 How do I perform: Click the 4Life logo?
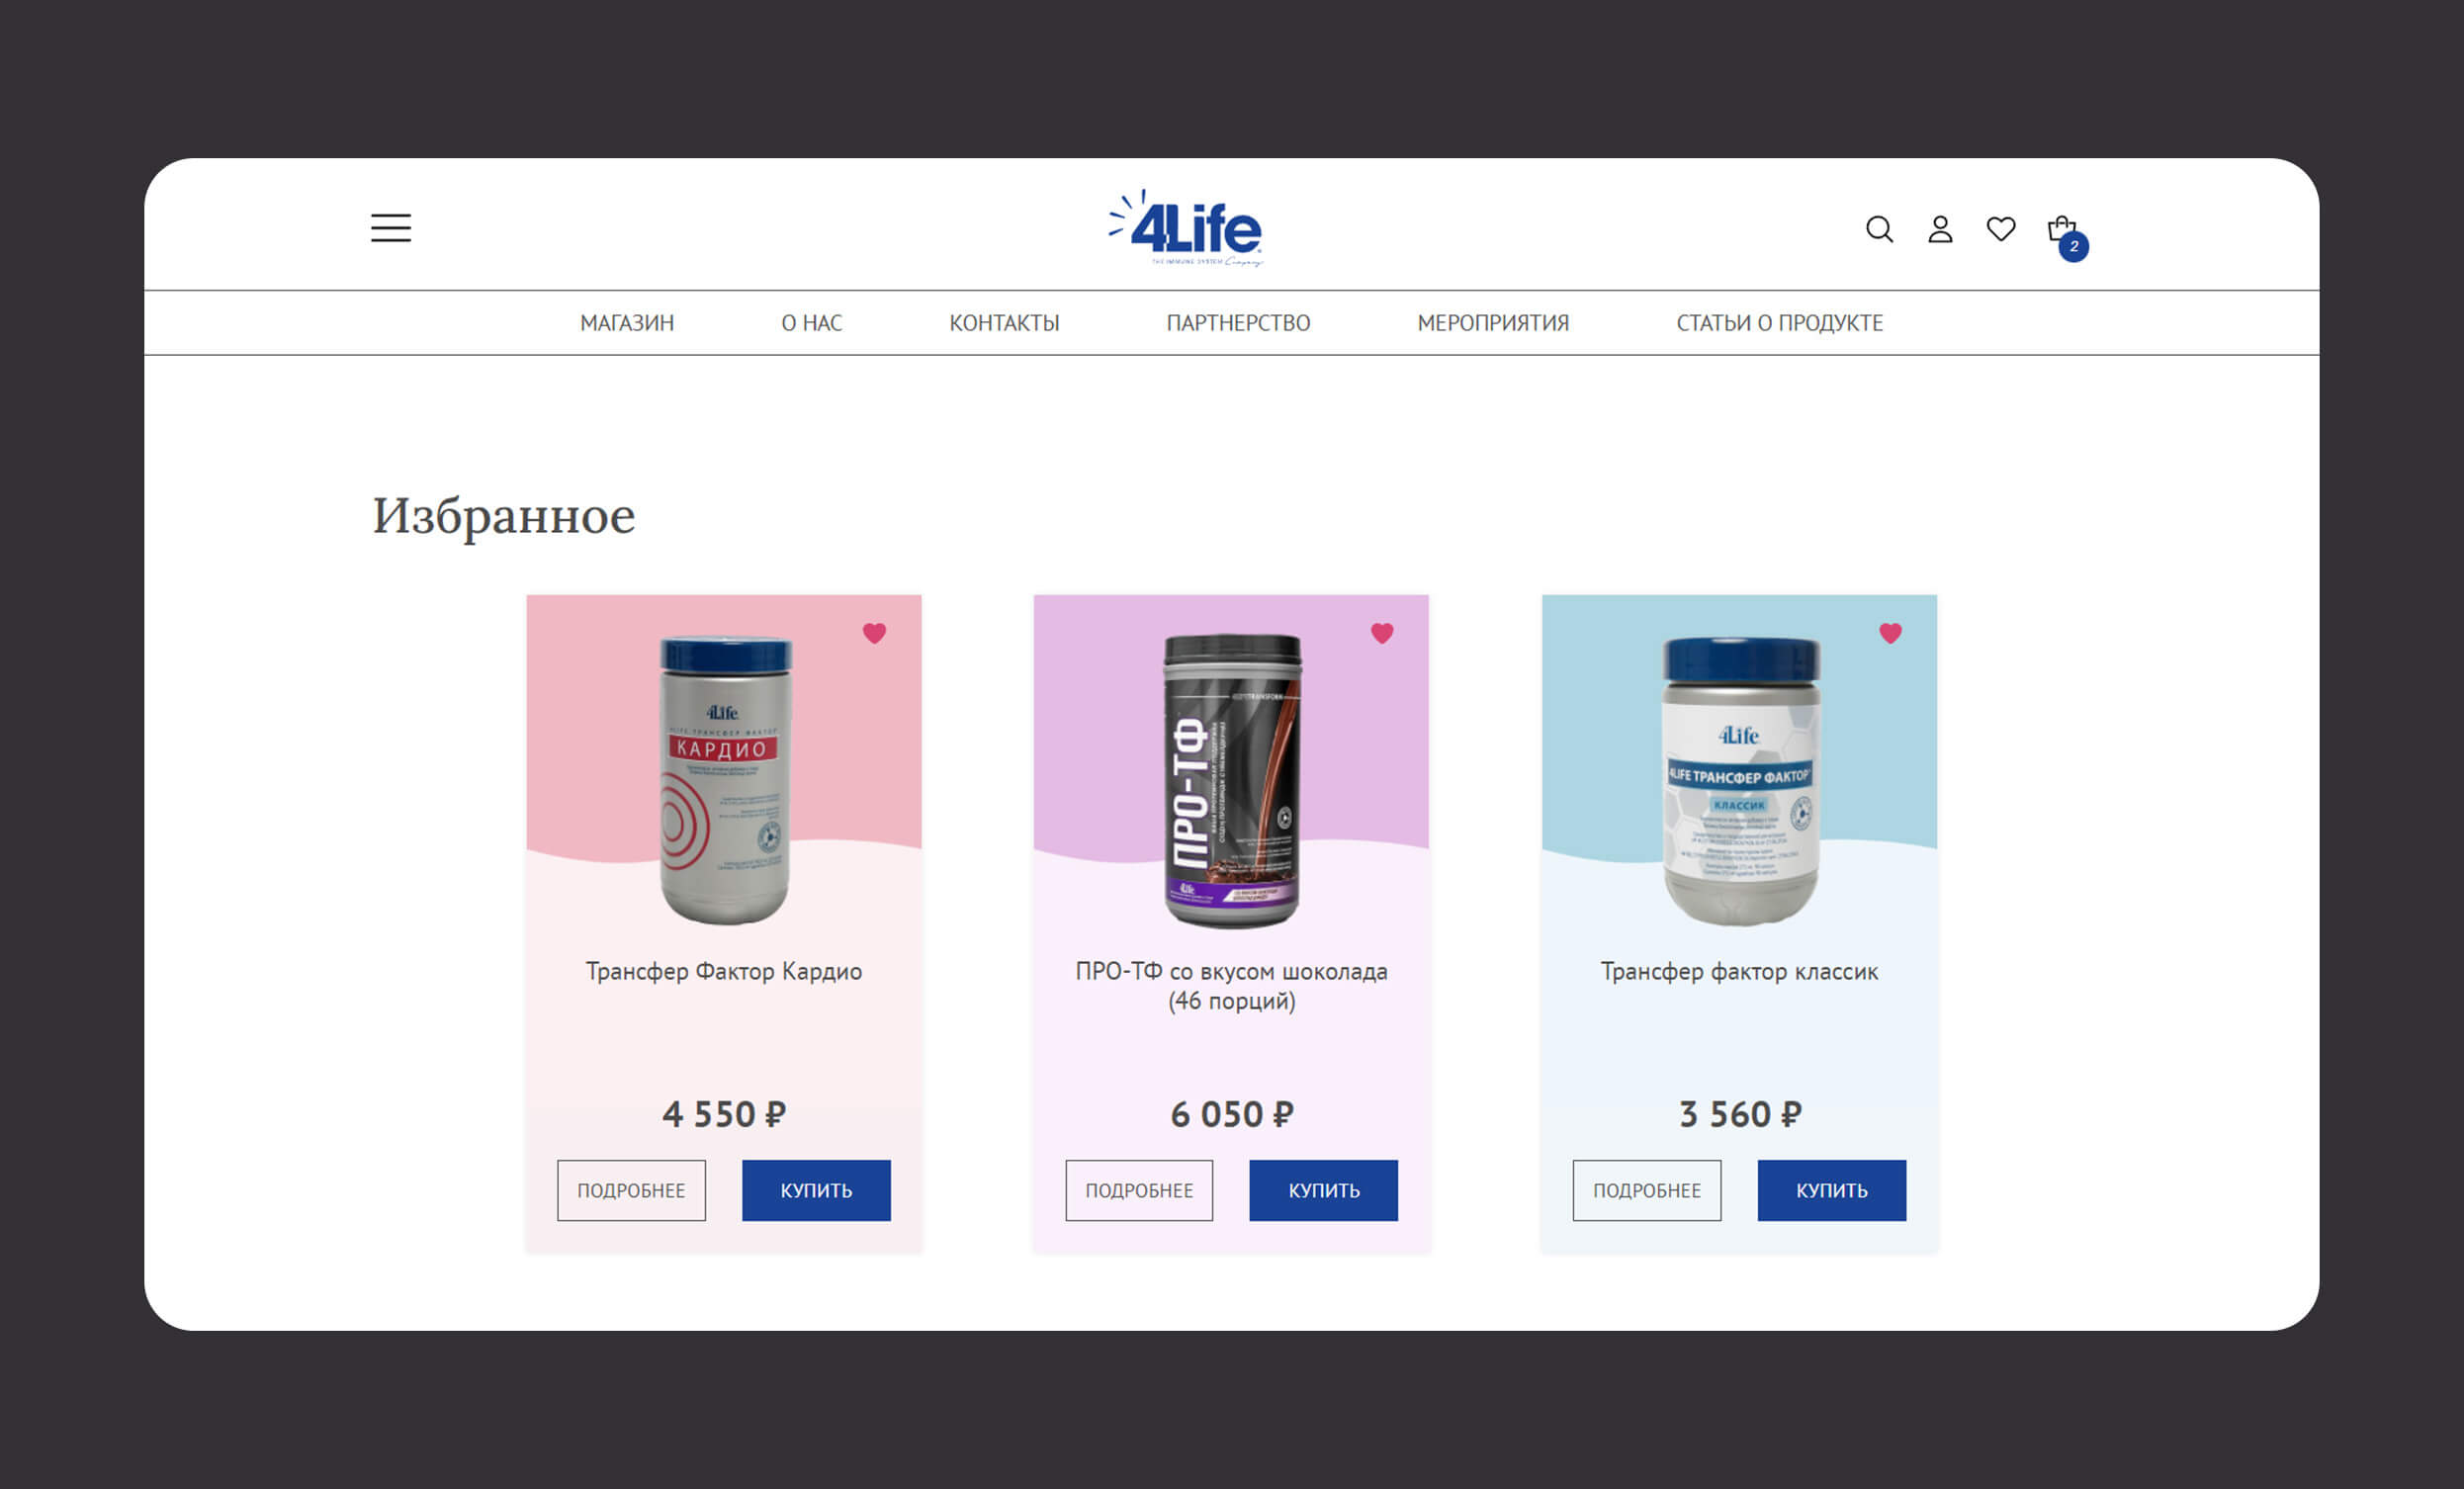coord(1187,228)
